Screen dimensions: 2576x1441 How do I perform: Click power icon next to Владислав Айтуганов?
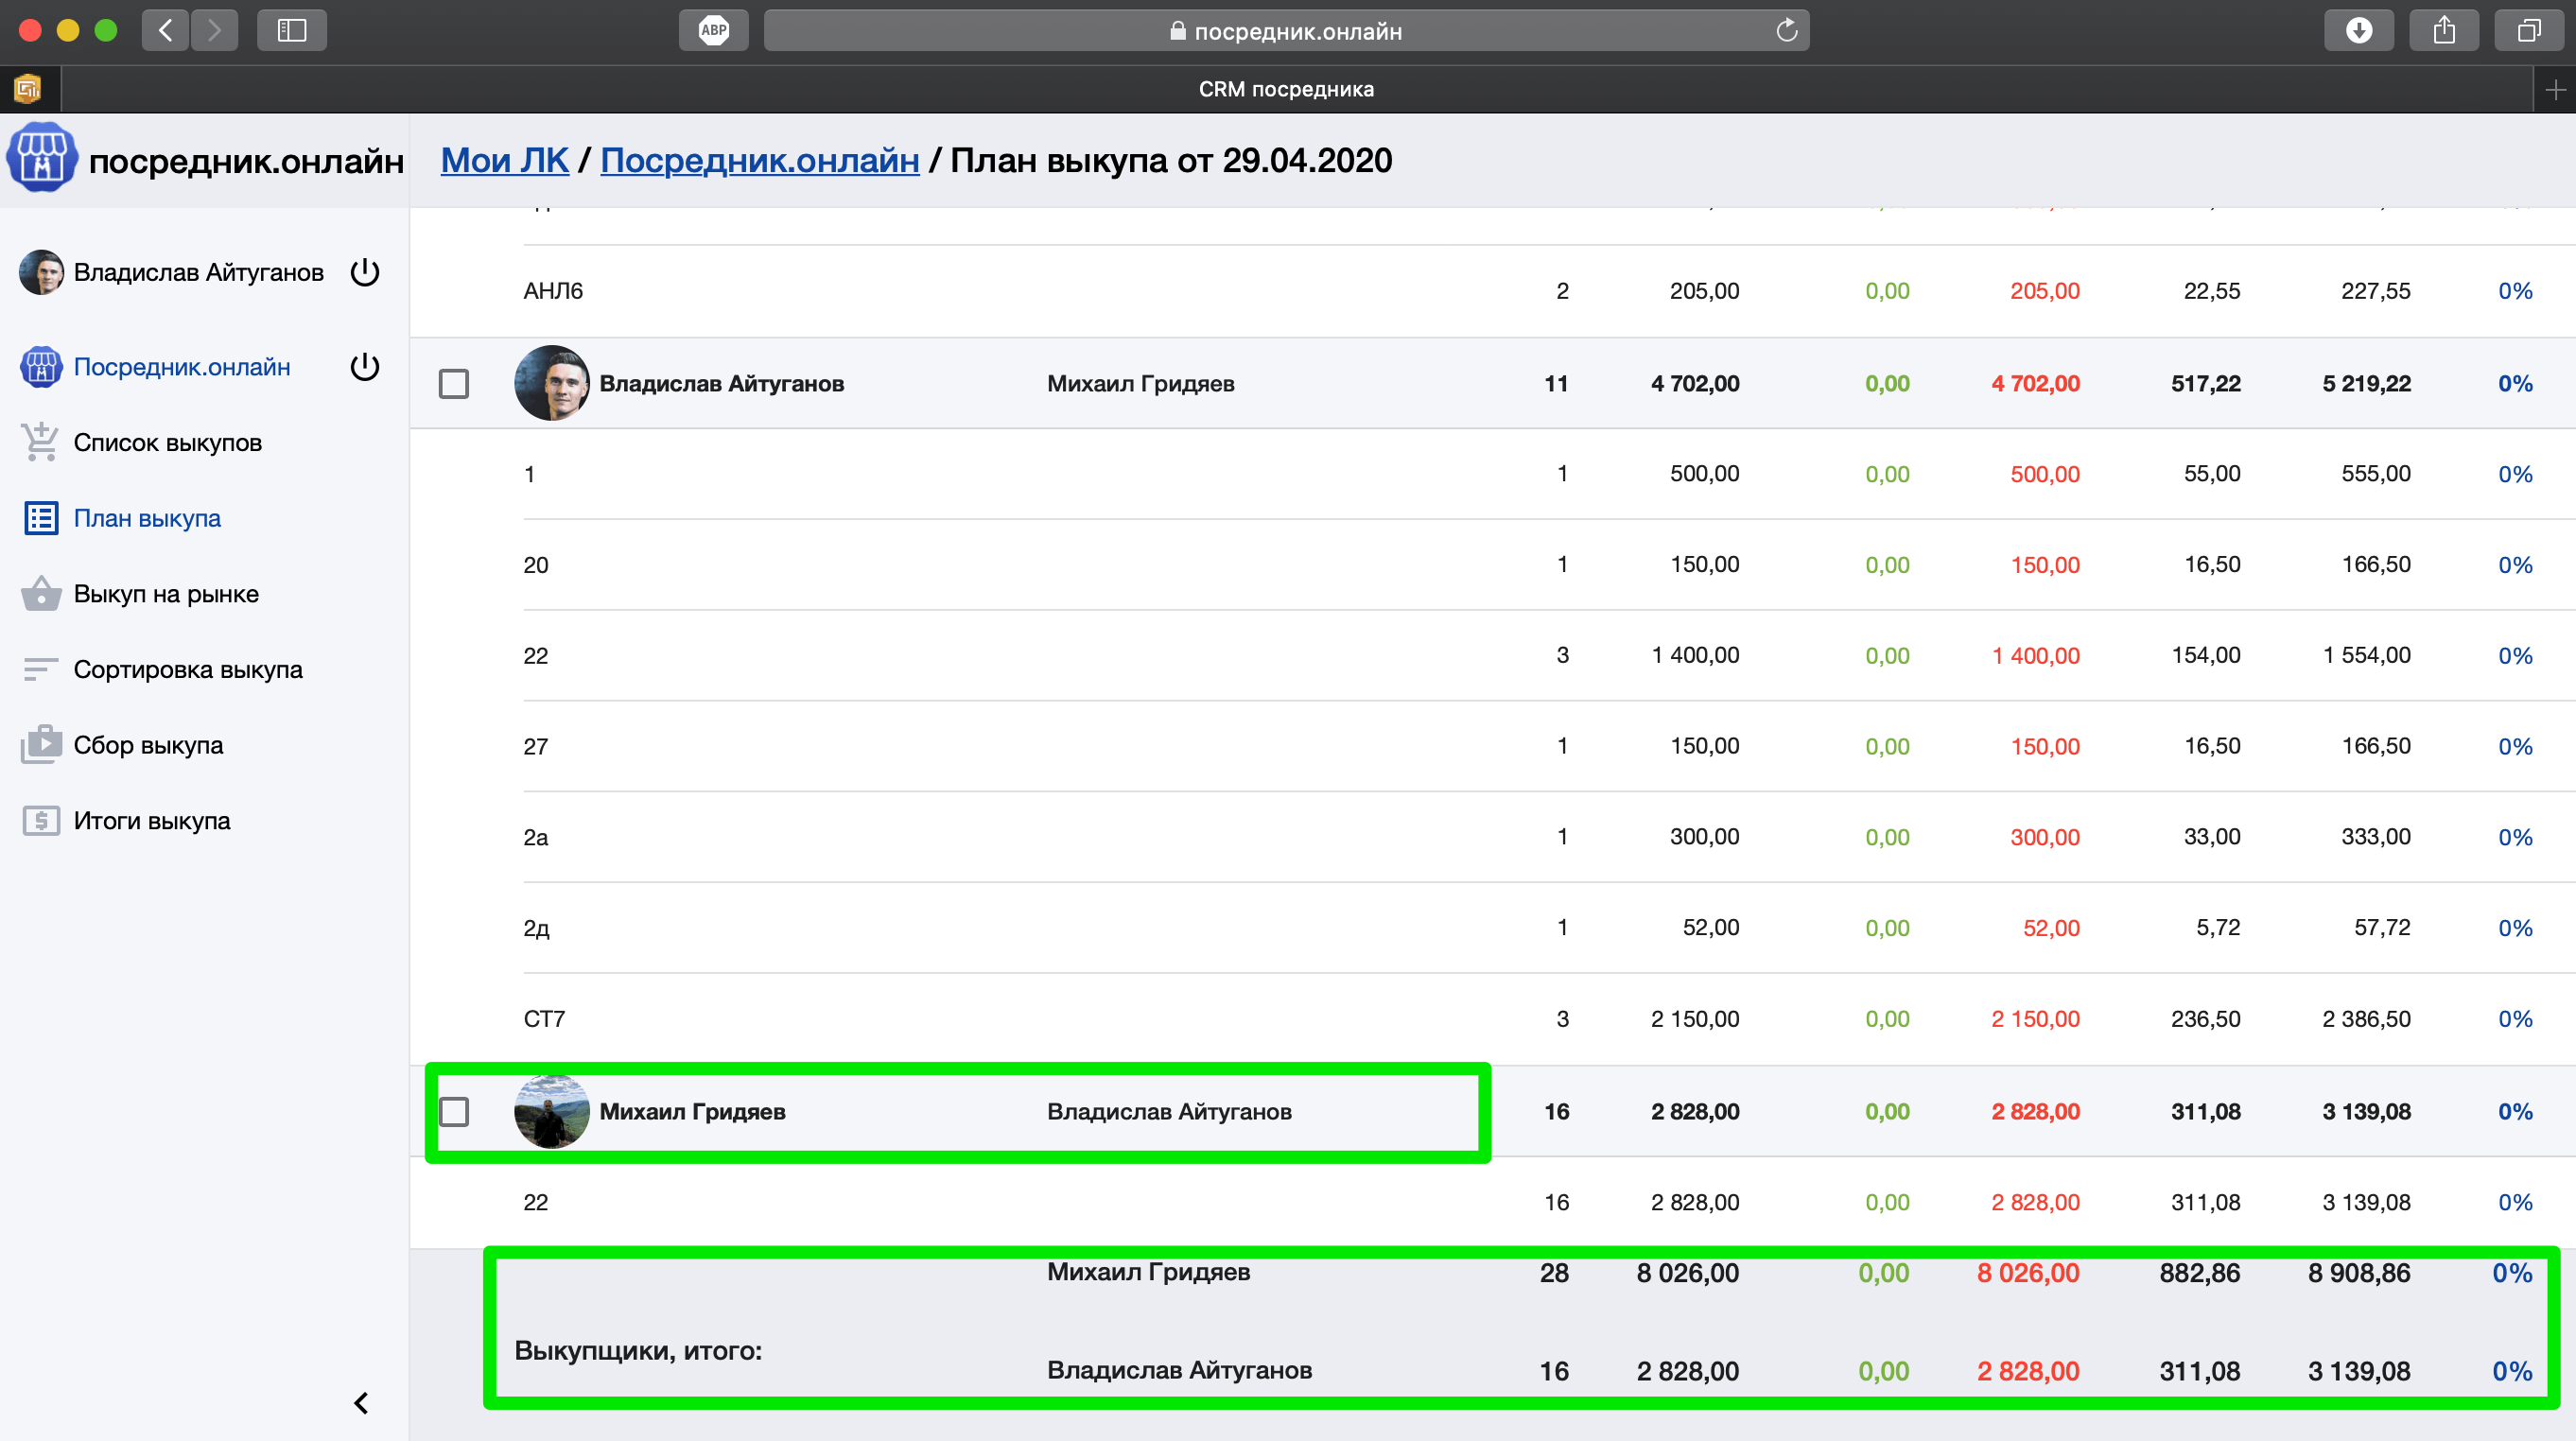365,272
